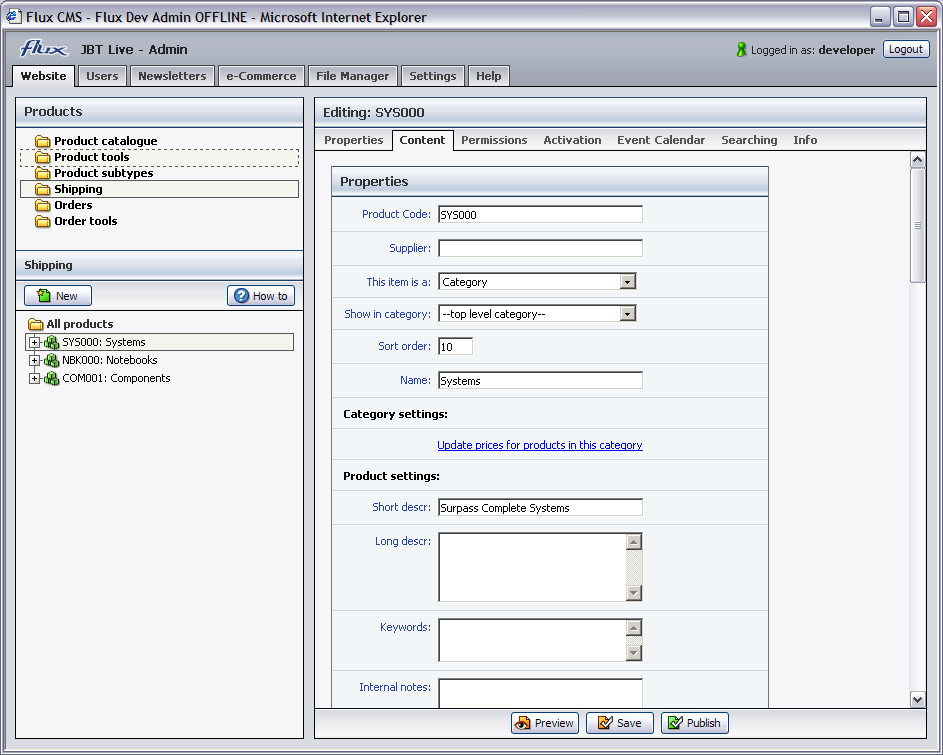Select 'NBK000: Notebooks' tree row

[109, 360]
